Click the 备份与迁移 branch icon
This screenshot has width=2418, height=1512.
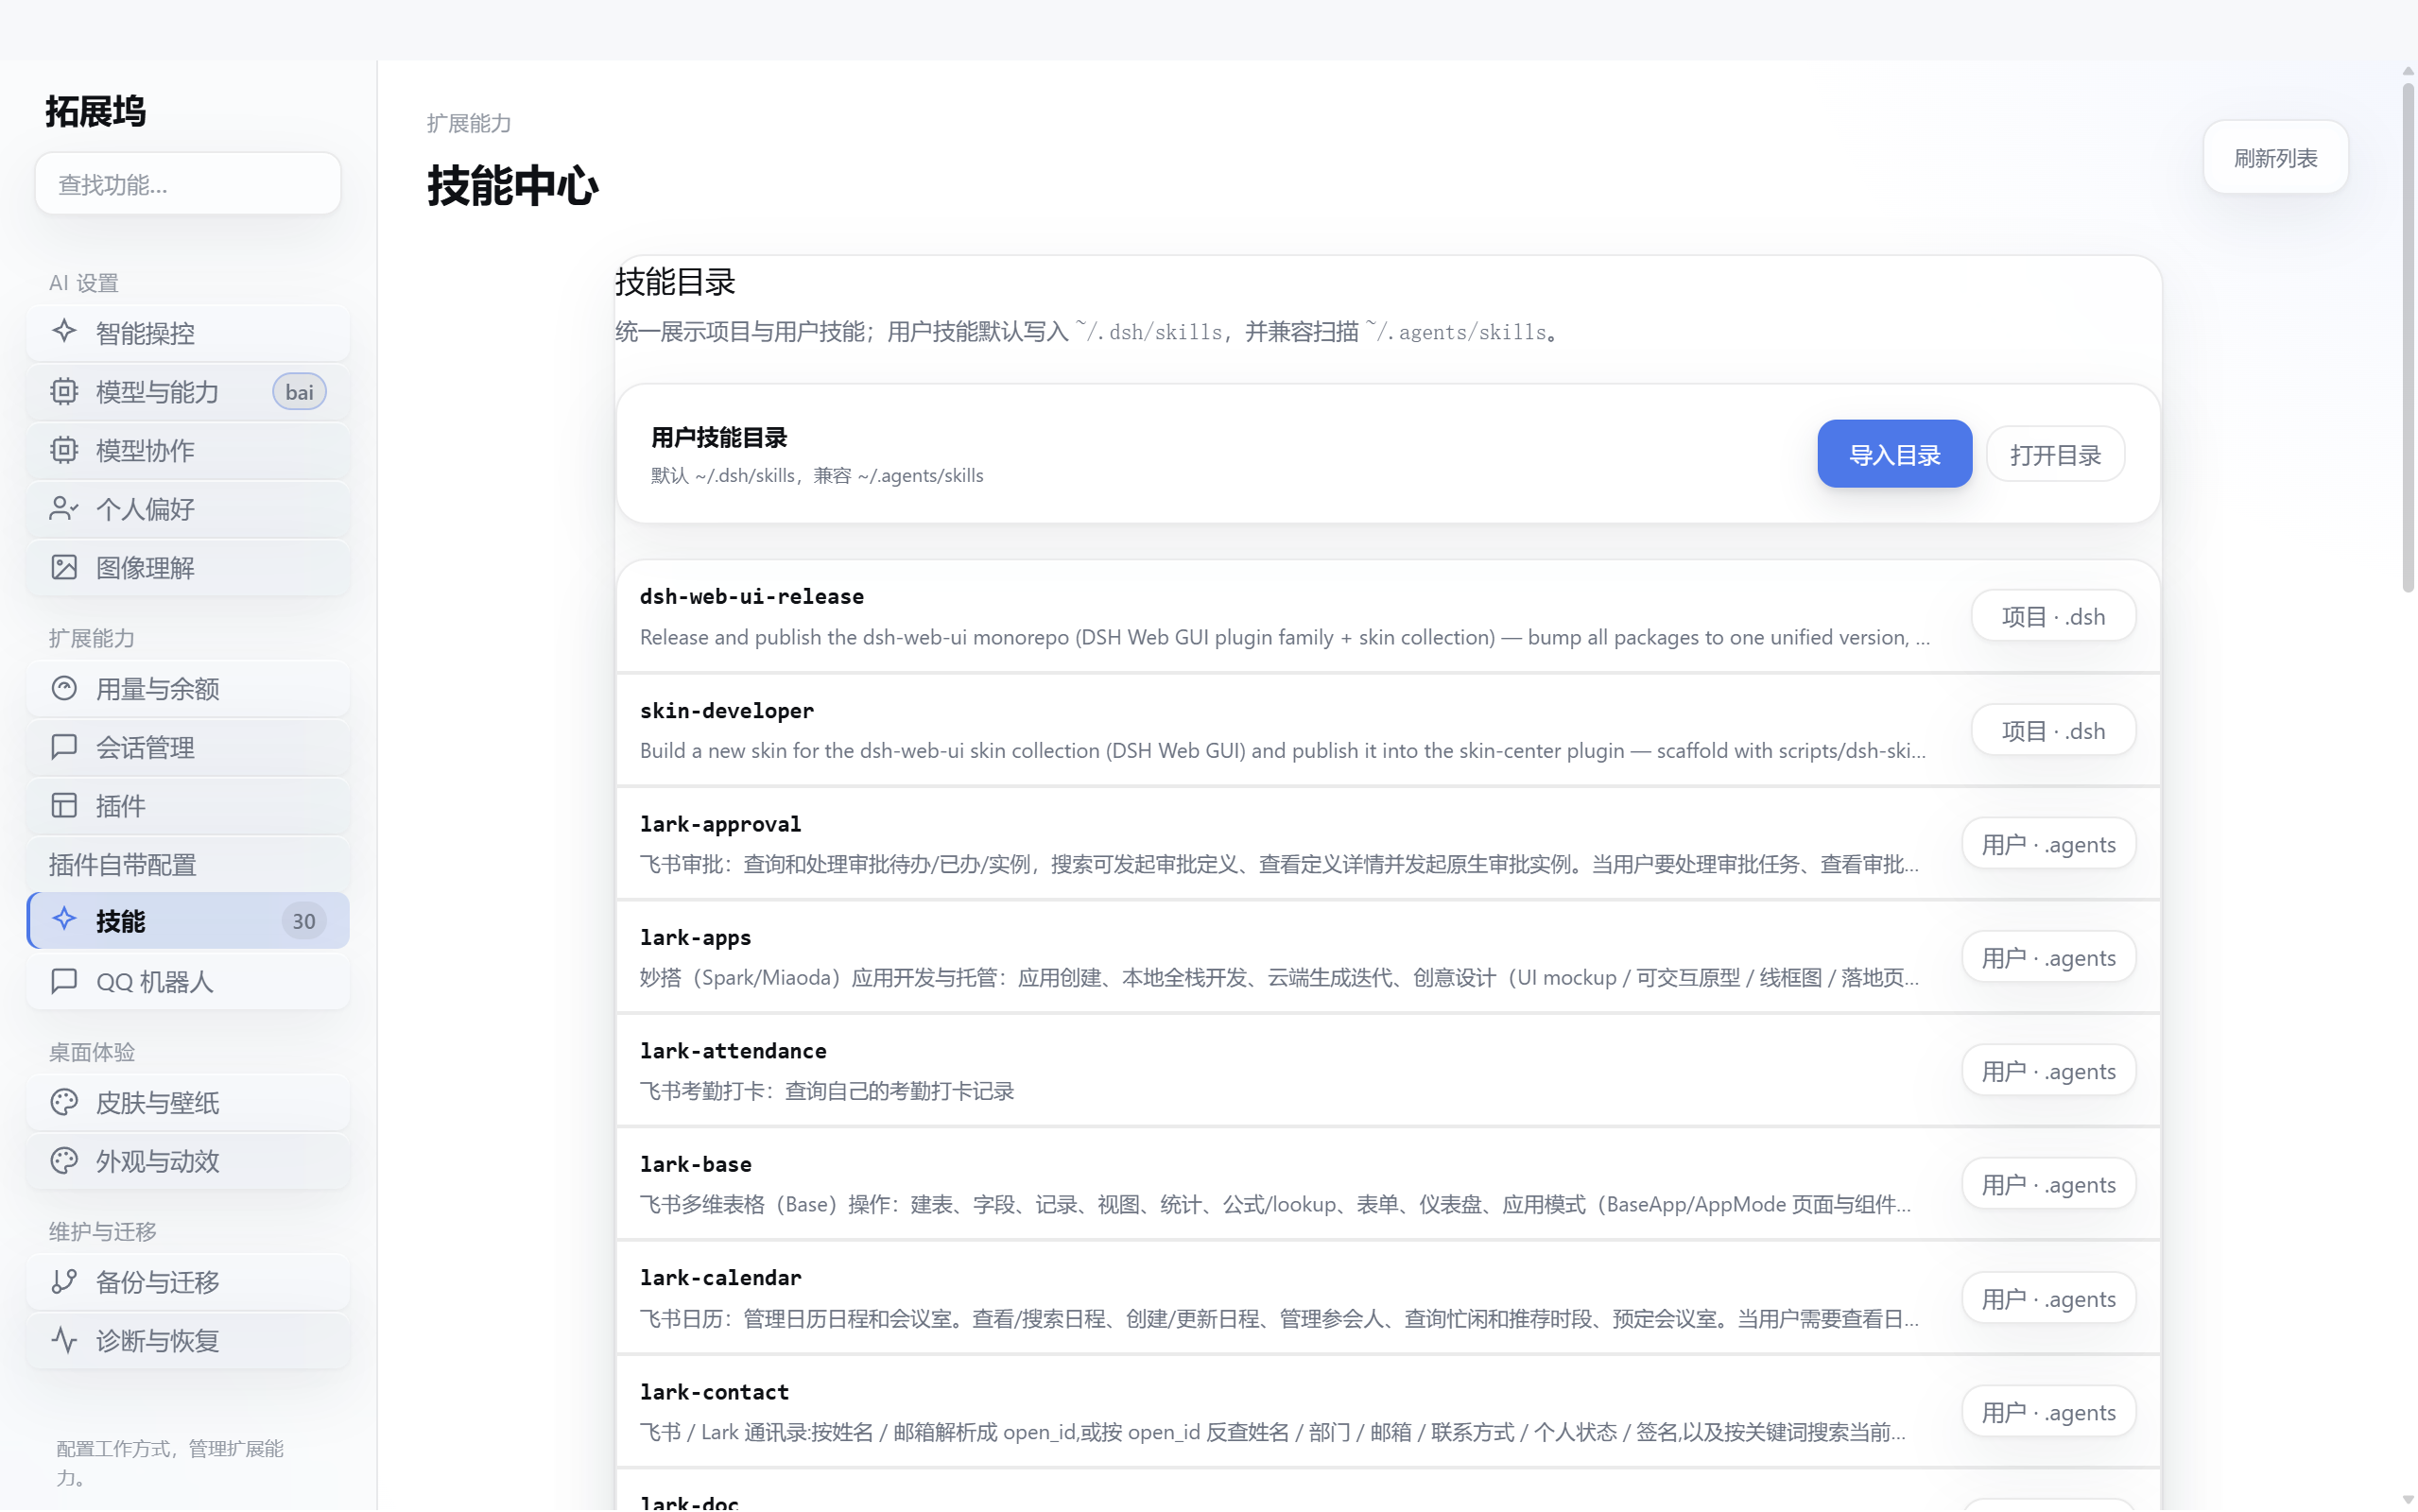[x=64, y=1281]
